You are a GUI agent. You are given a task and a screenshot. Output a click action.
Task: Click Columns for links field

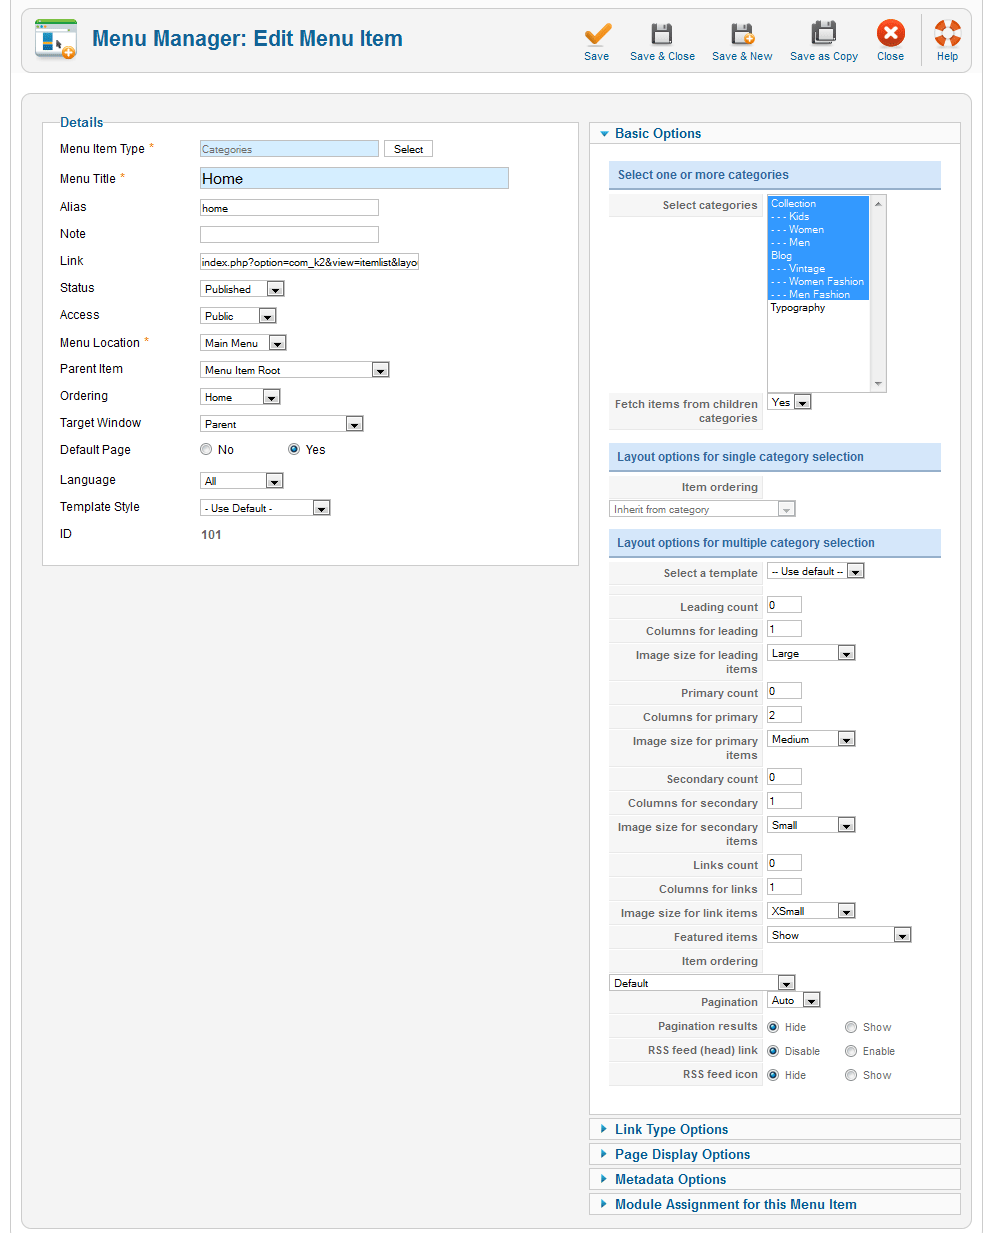pyautogui.click(x=784, y=887)
